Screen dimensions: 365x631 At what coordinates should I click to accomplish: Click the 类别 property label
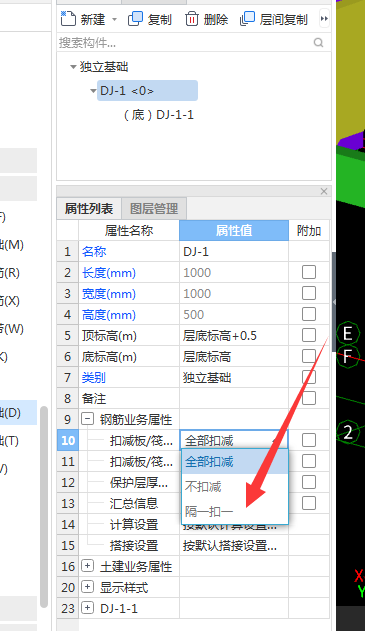[x=94, y=377]
